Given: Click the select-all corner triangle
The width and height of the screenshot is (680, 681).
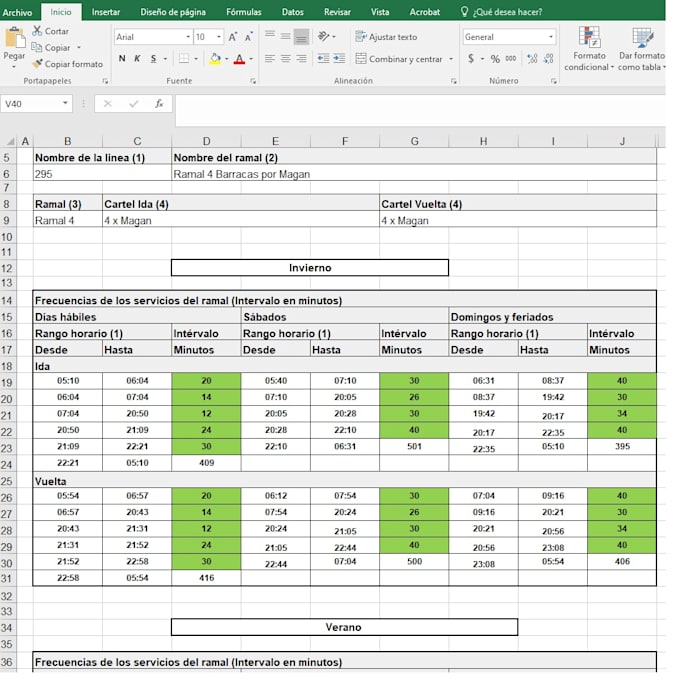Looking at the screenshot, I should coord(10,141).
